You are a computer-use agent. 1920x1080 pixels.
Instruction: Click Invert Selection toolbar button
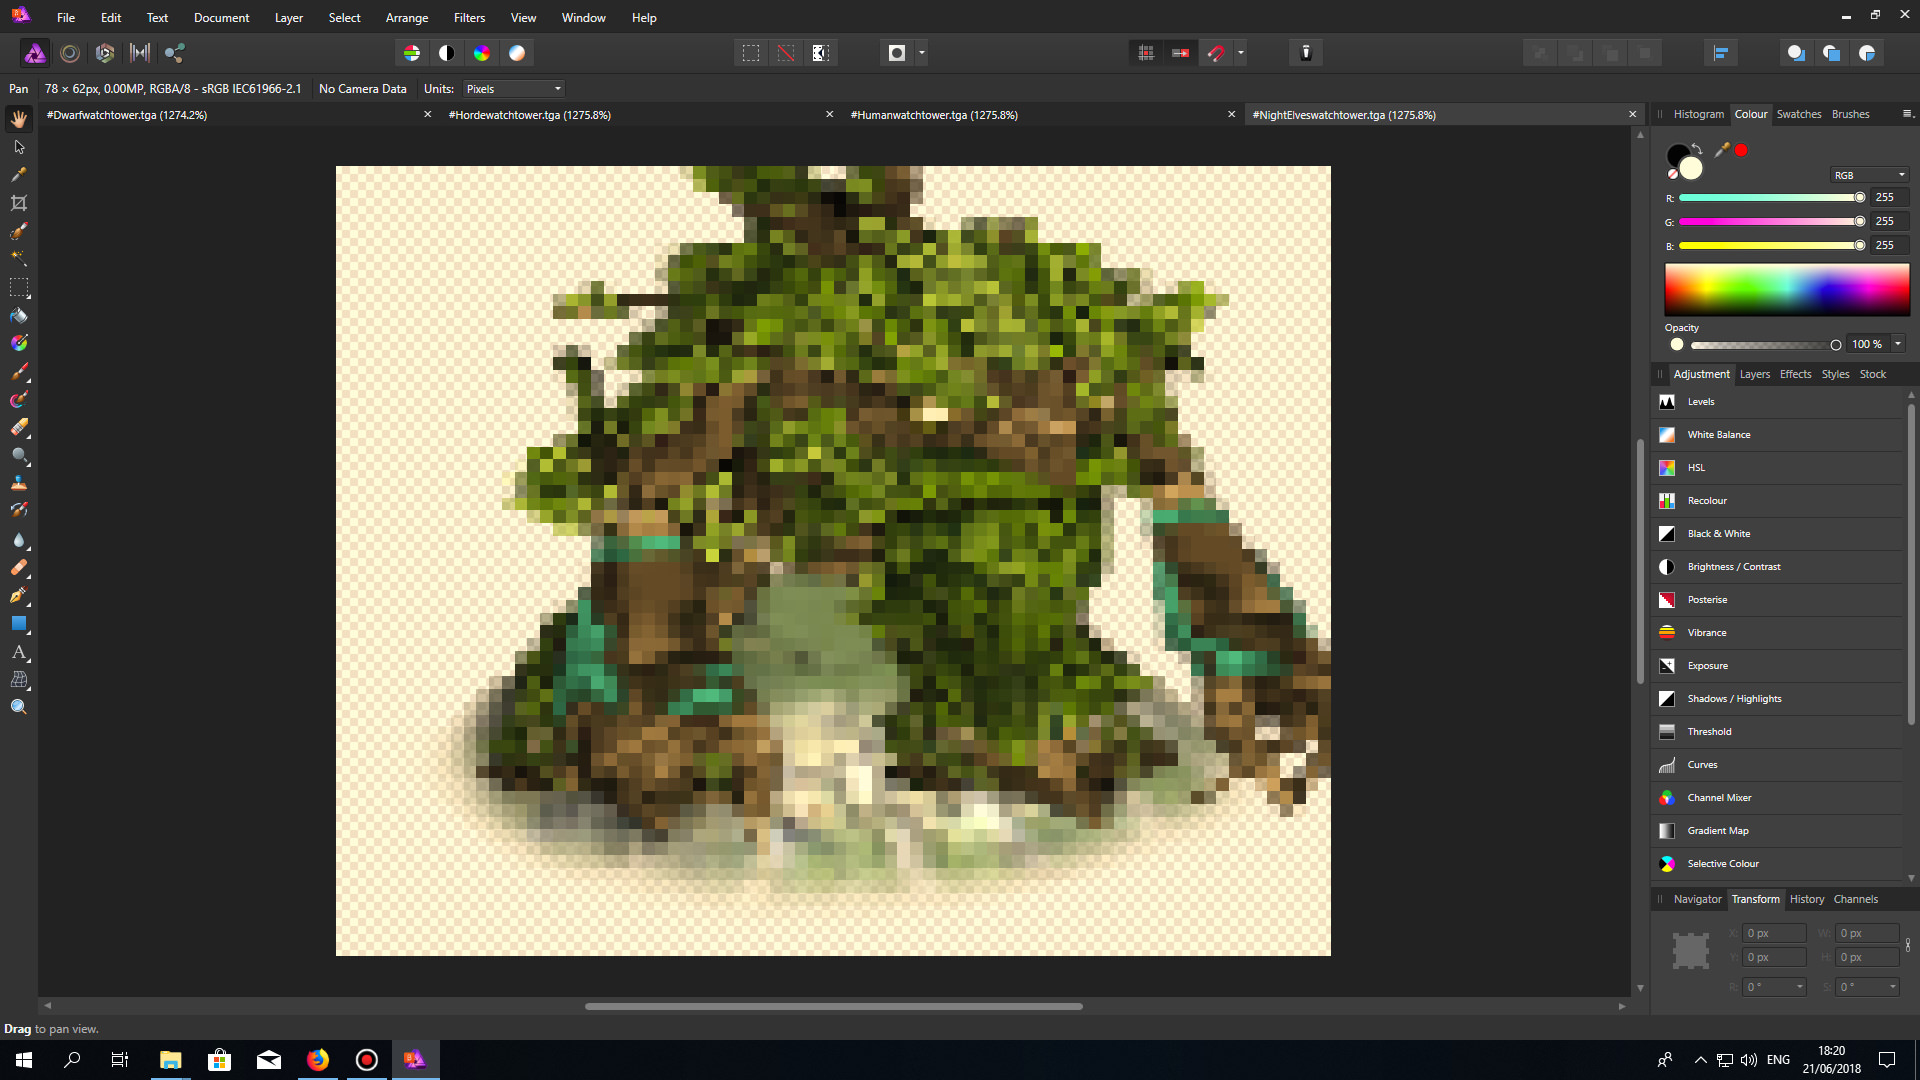point(821,53)
